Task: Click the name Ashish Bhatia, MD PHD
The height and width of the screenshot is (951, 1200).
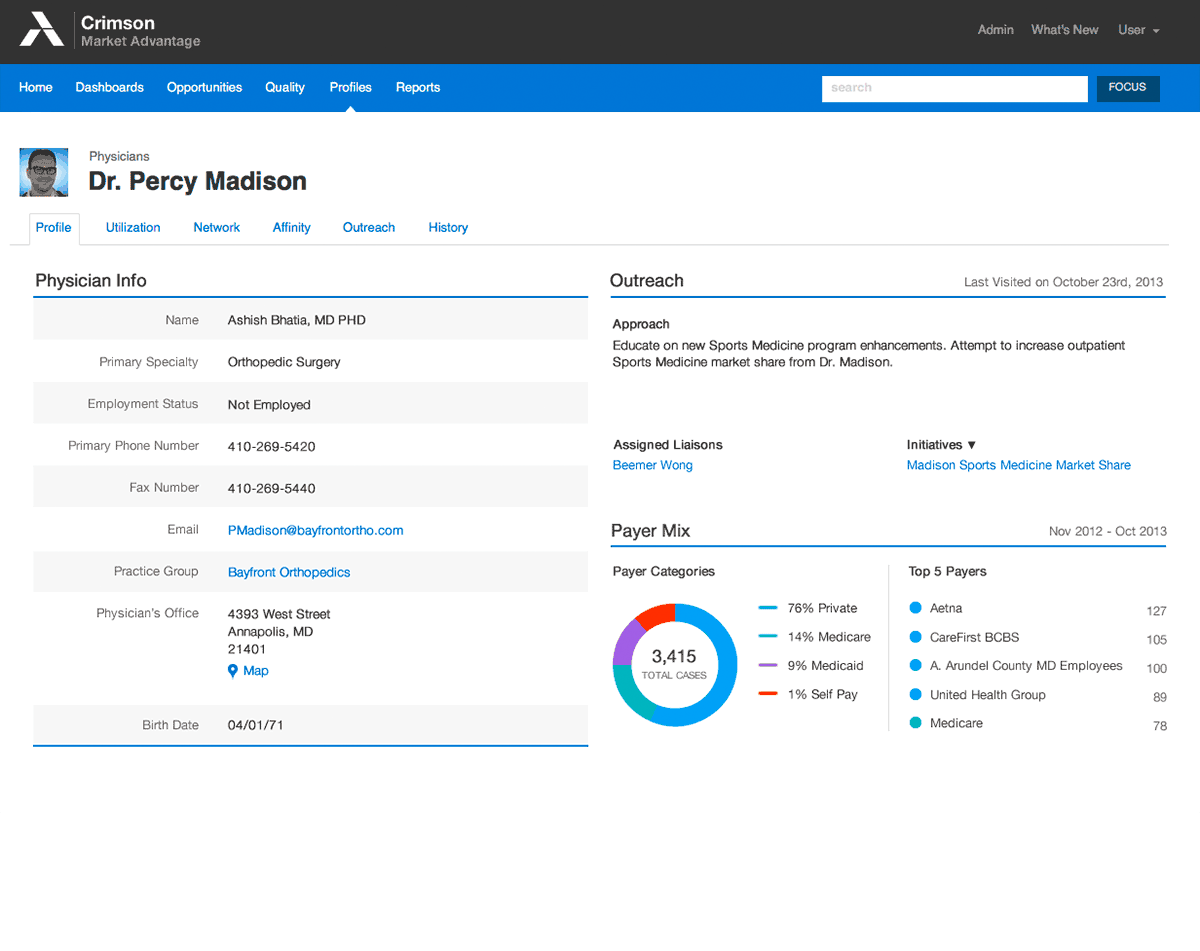Action: pyautogui.click(x=297, y=321)
